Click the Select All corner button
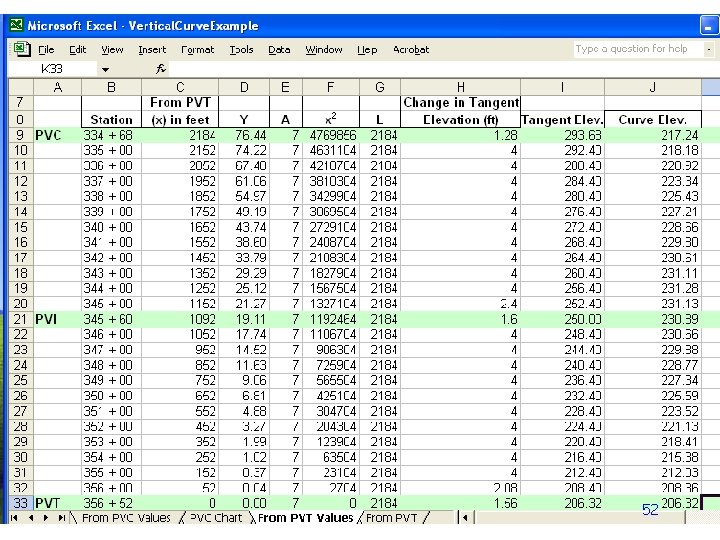Viewport: 720px width, 540px height. tap(21, 87)
